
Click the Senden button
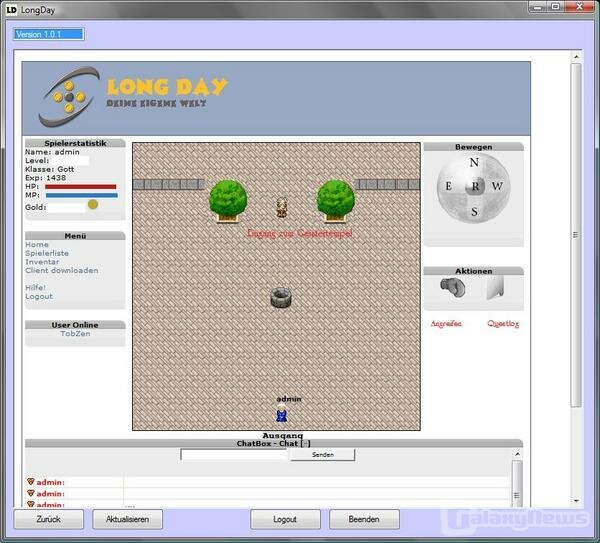click(323, 455)
